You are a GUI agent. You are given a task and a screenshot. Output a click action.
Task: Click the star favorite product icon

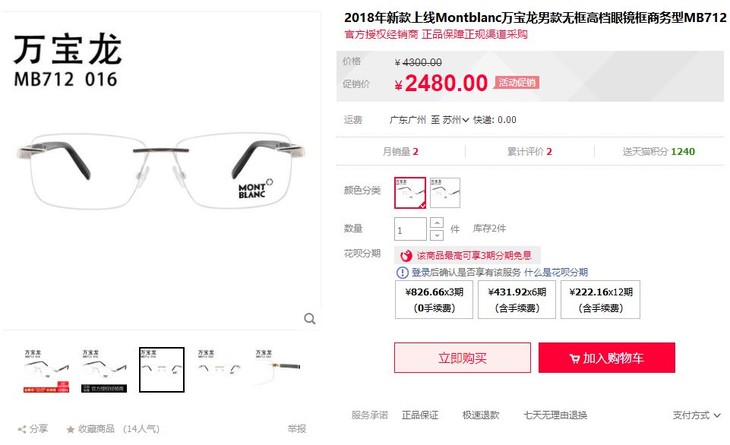[70, 429]
